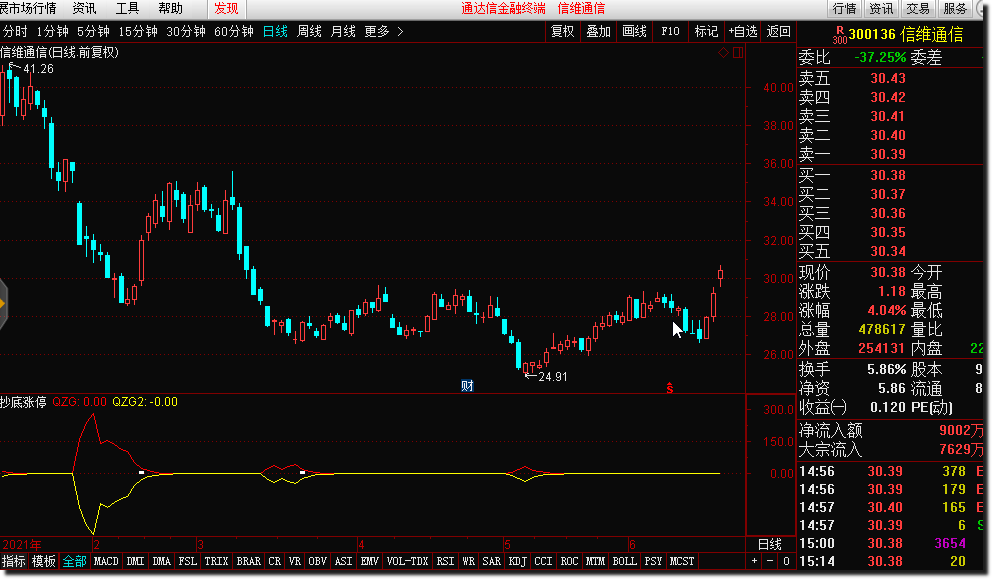Select the ROC indicator
This screenshot has height=579, width=993.
pyautogui.click(x=569, y=561)
